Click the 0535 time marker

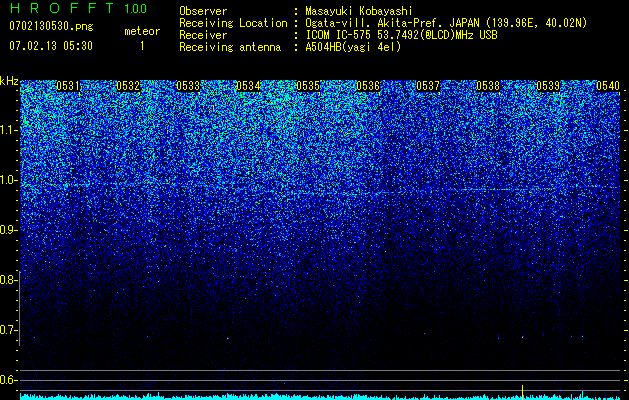pyautogui.click(x=308, y=86)
